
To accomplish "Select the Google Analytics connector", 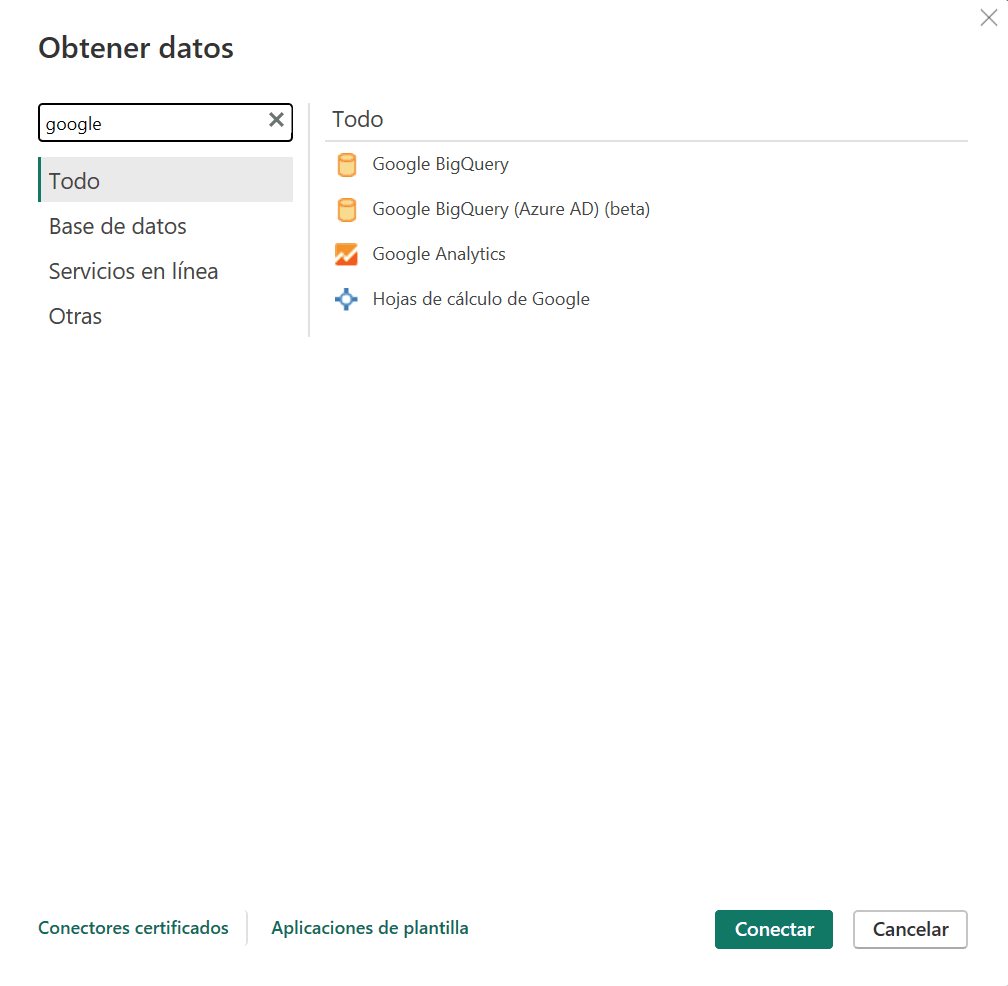I will 438,254.
